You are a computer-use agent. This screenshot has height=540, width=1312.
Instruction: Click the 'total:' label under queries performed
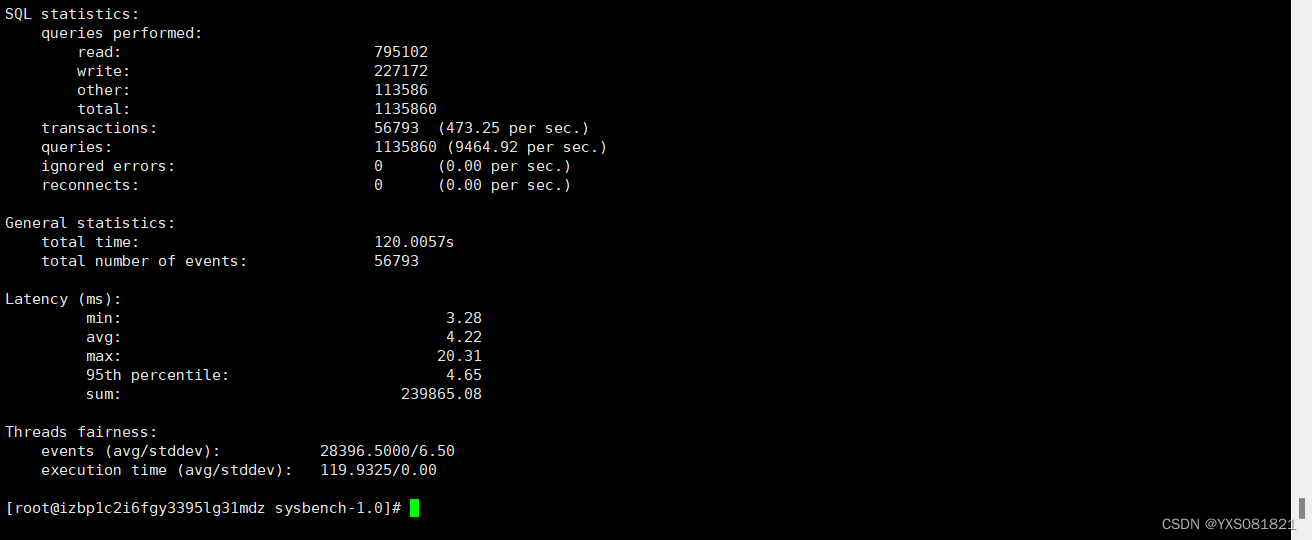104,109
